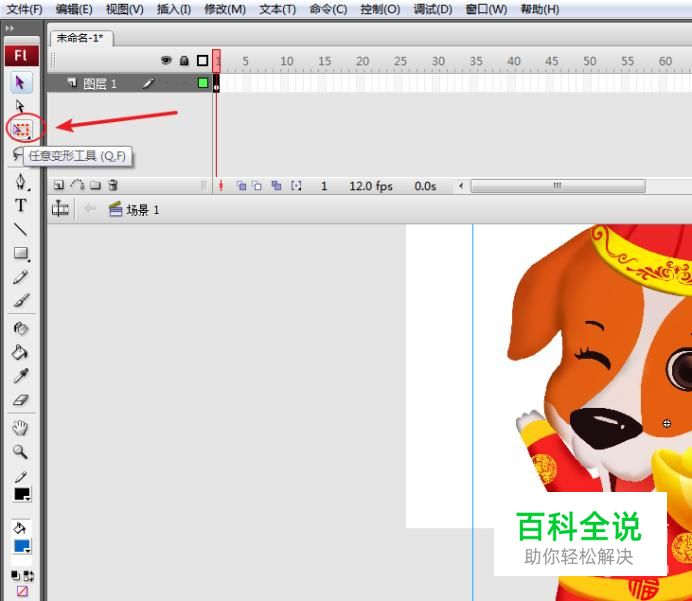Select the white arrow Subselection tool
Screen dimensions: 692x601
click(20, 106)
